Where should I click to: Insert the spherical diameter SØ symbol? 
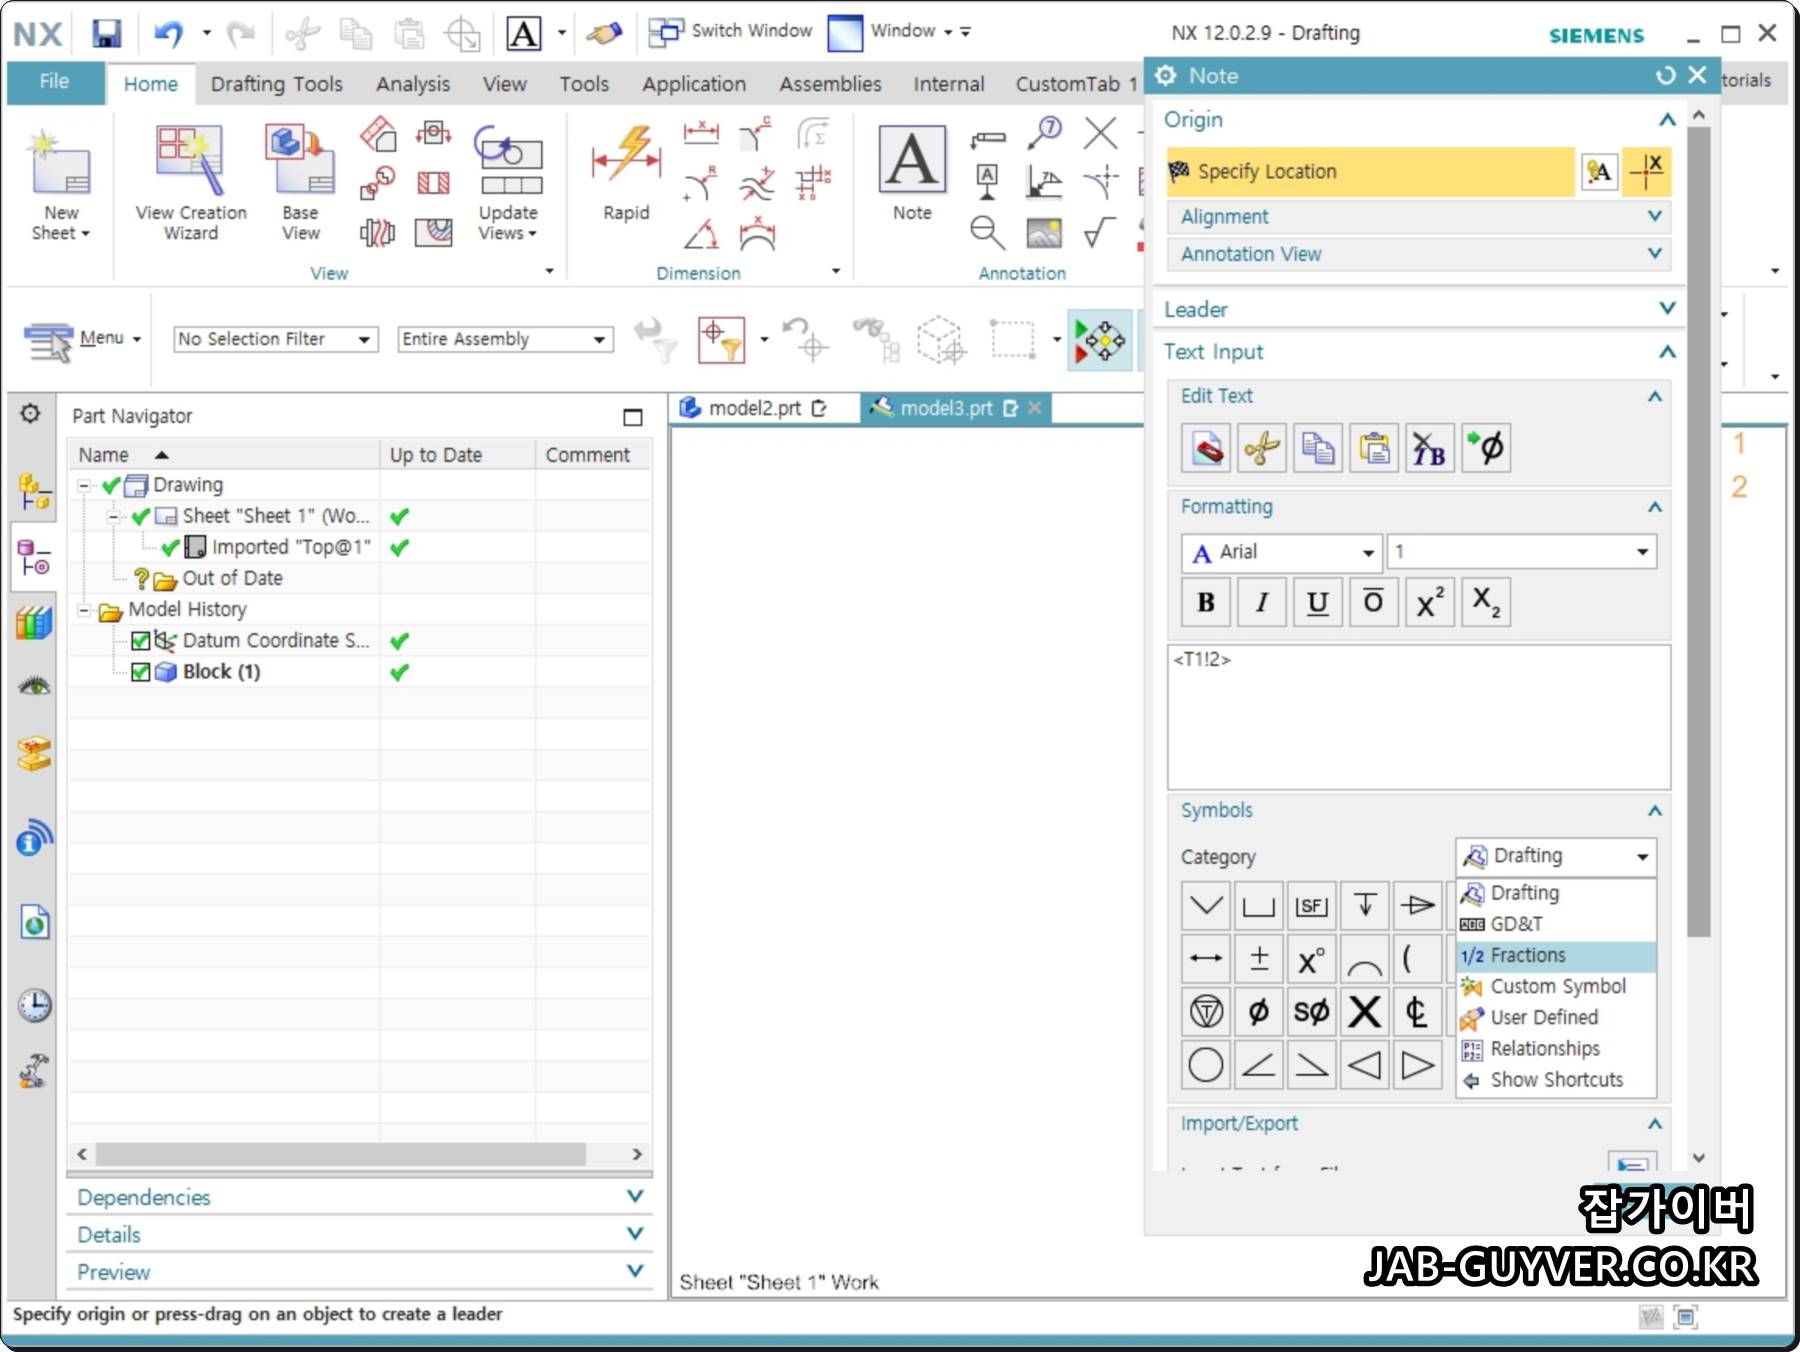(x=1312, y=1012)
